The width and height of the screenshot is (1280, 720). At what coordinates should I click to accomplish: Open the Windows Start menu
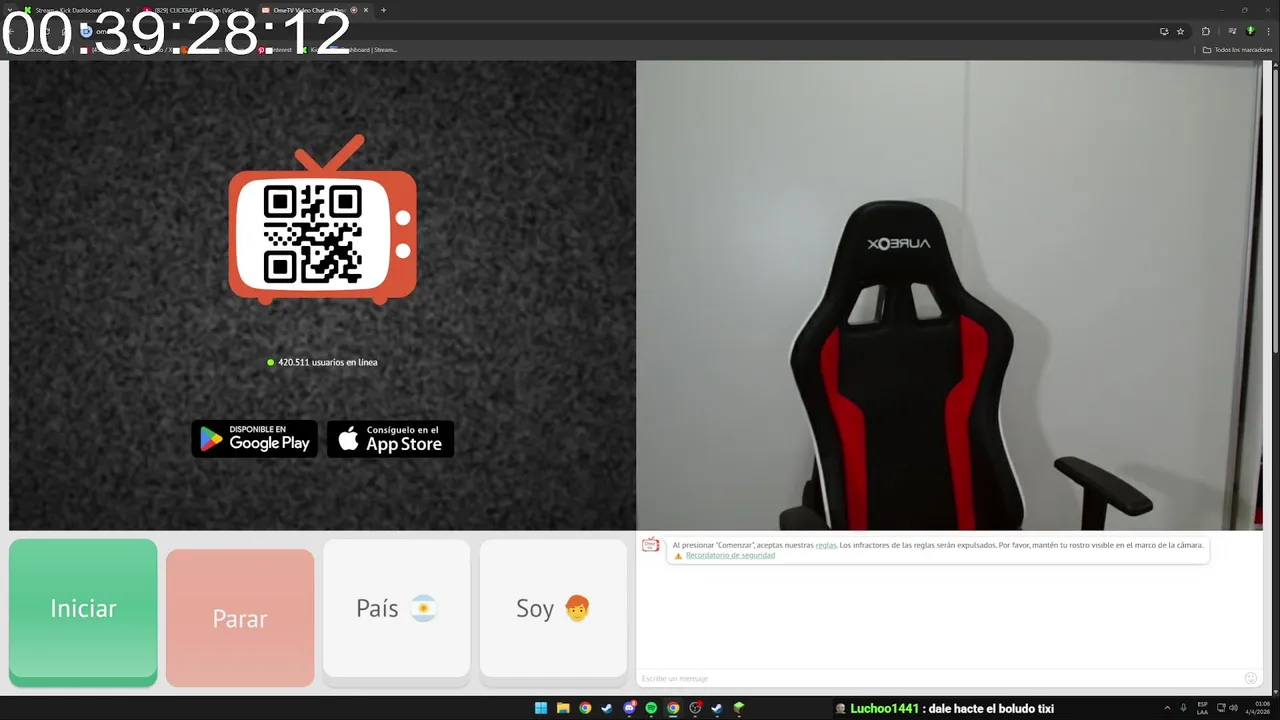click(x=541, y=708)
